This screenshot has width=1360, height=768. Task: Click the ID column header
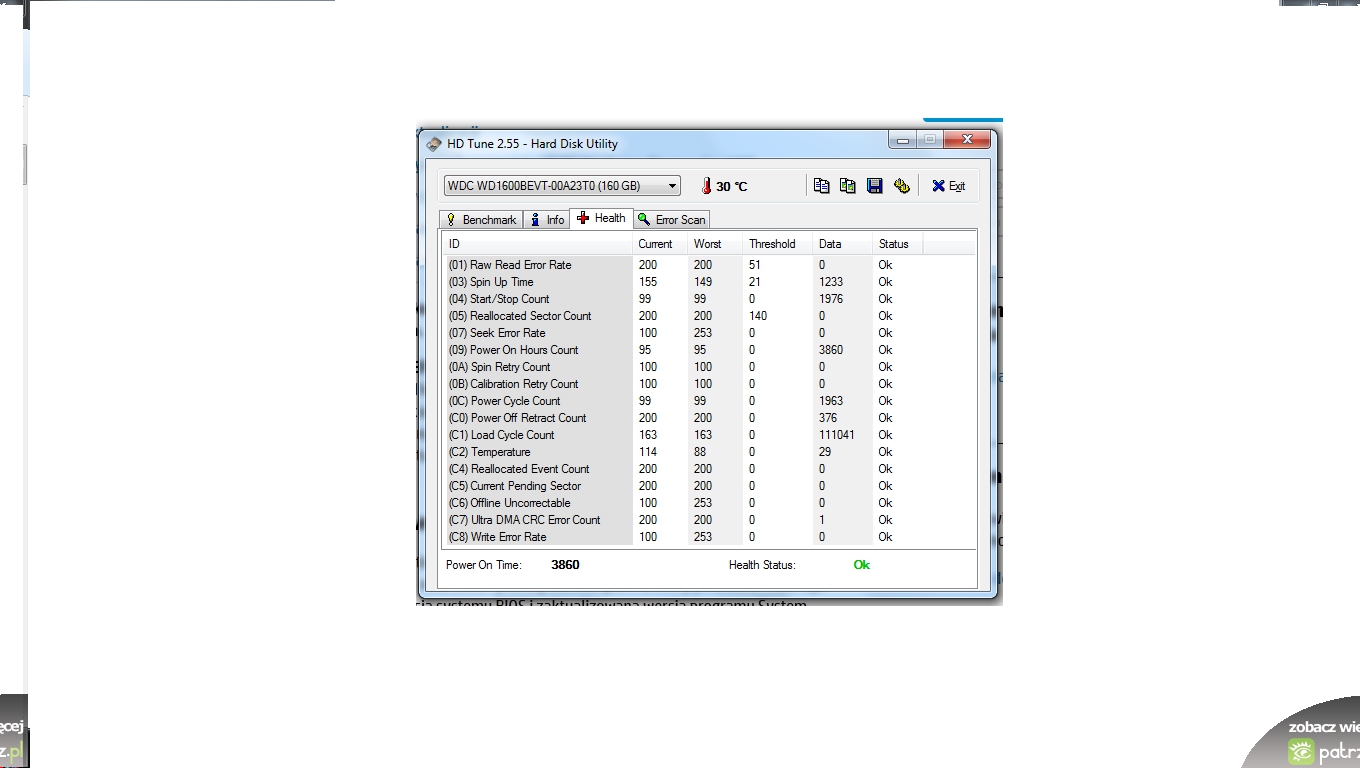537,244
